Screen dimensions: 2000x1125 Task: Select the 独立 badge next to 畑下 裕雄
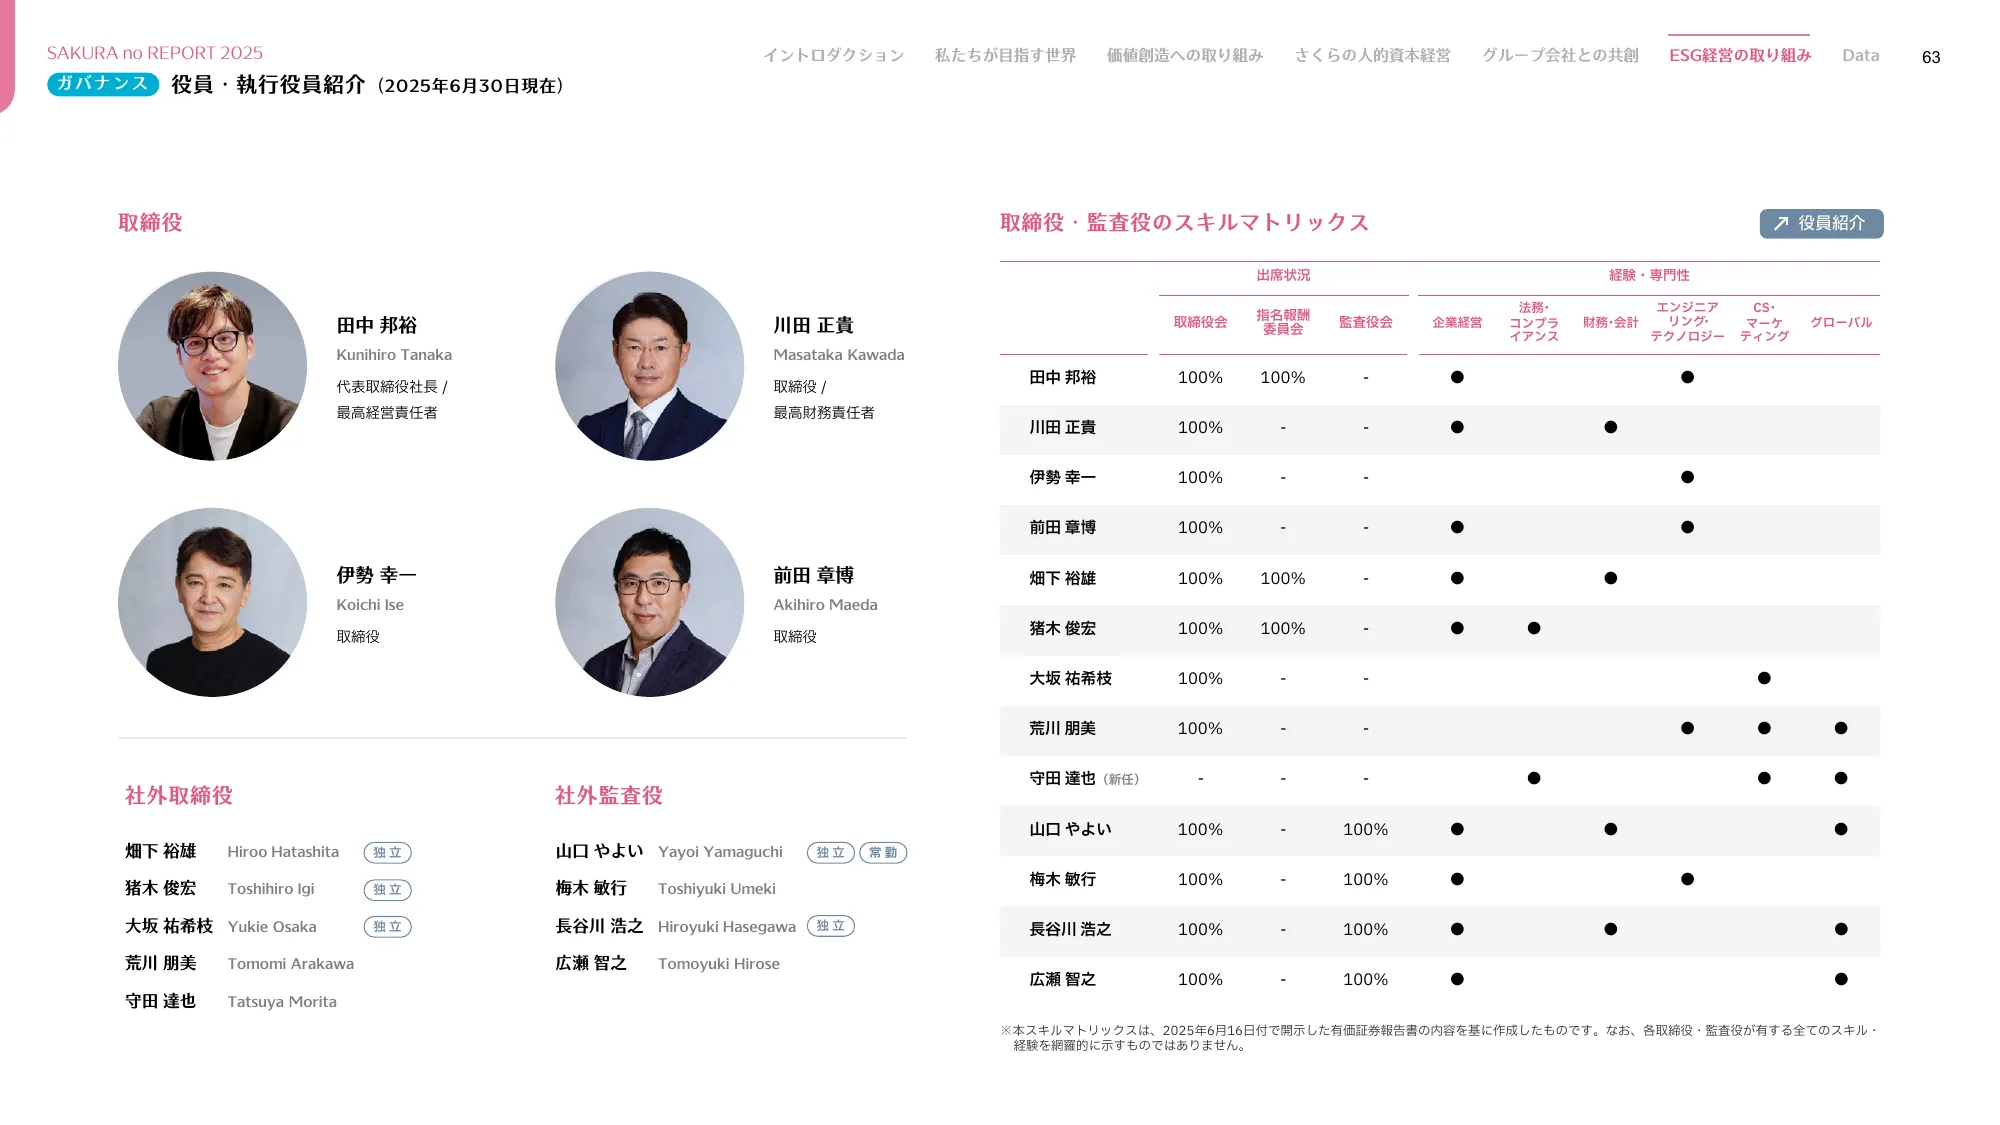pyautogui.click(x=388, y=852)
